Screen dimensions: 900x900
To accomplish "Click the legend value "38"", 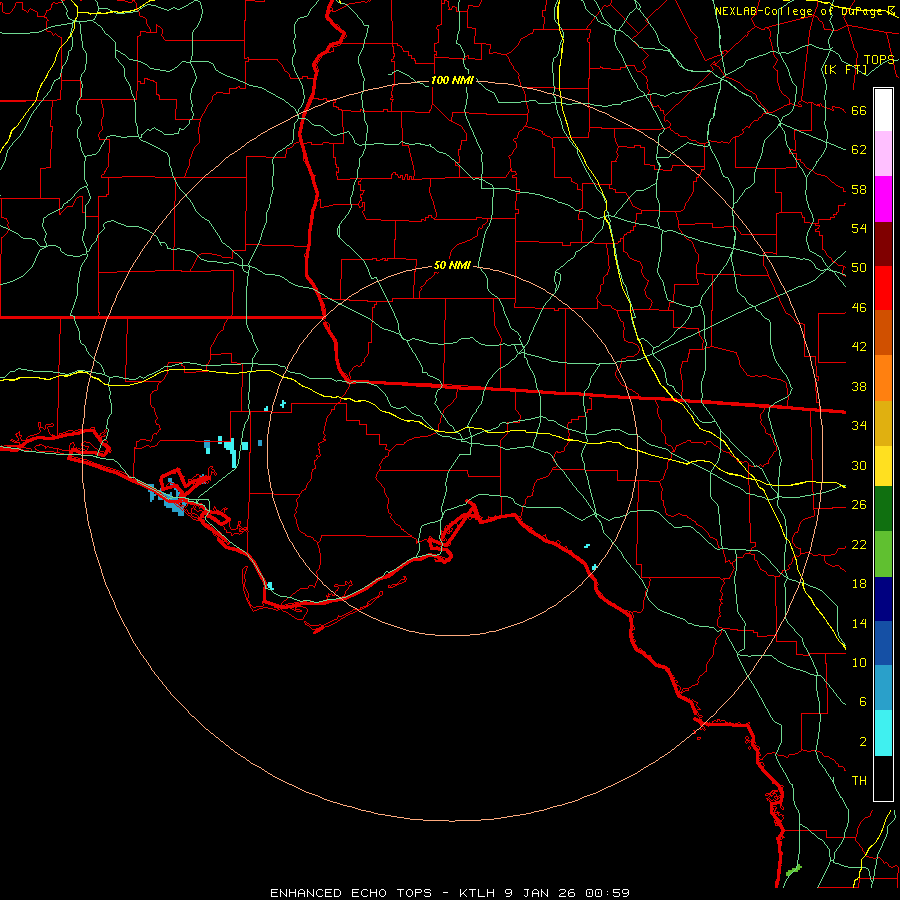I will point(859,386).
